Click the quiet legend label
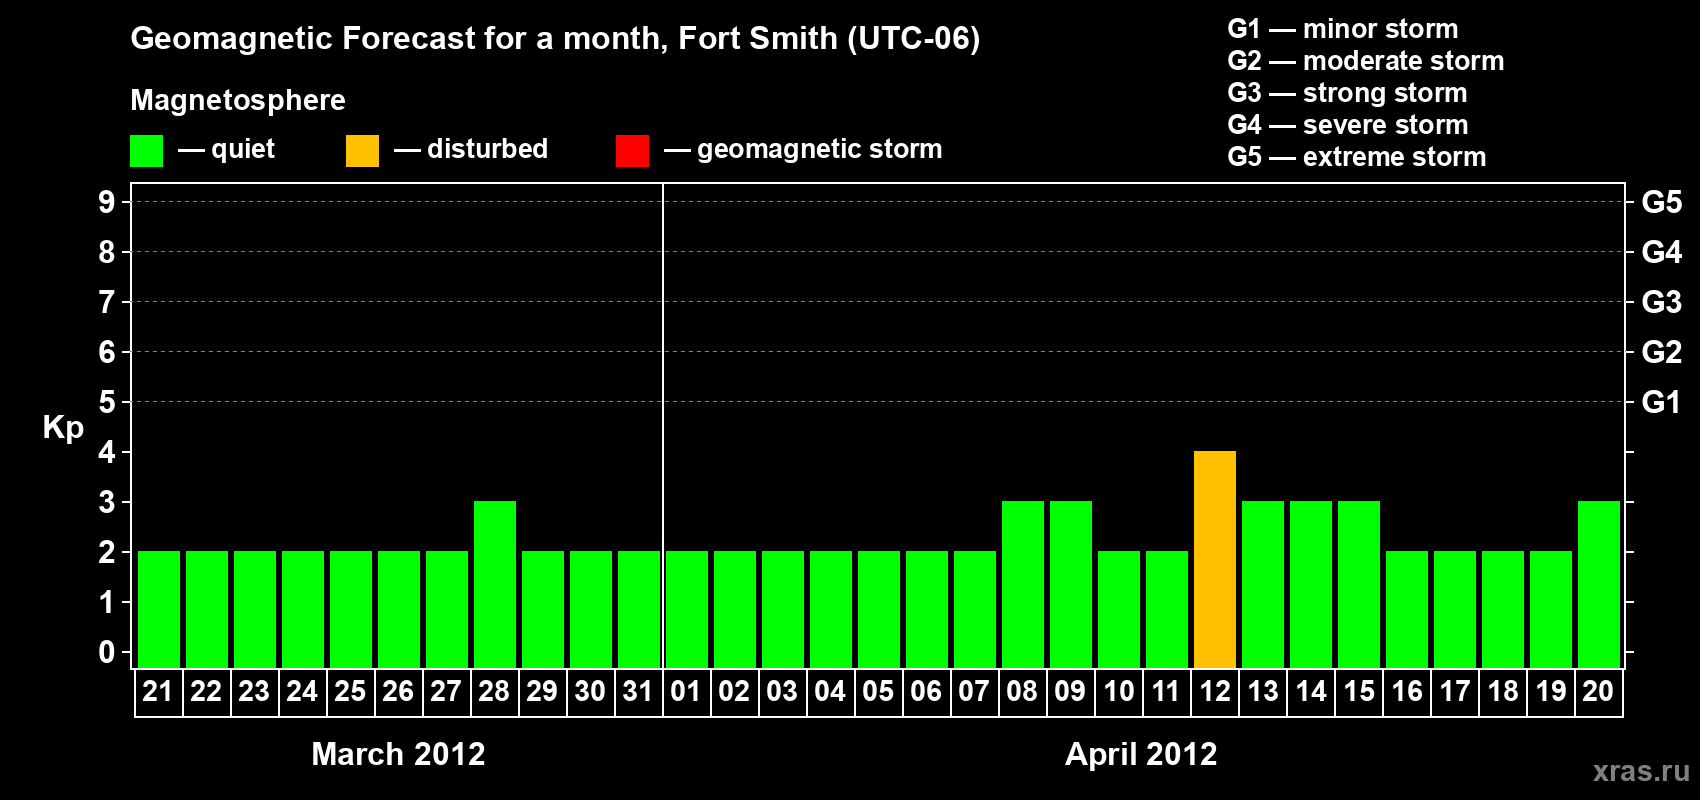This screenshot has width=1700, height=800. coord(243,150)
